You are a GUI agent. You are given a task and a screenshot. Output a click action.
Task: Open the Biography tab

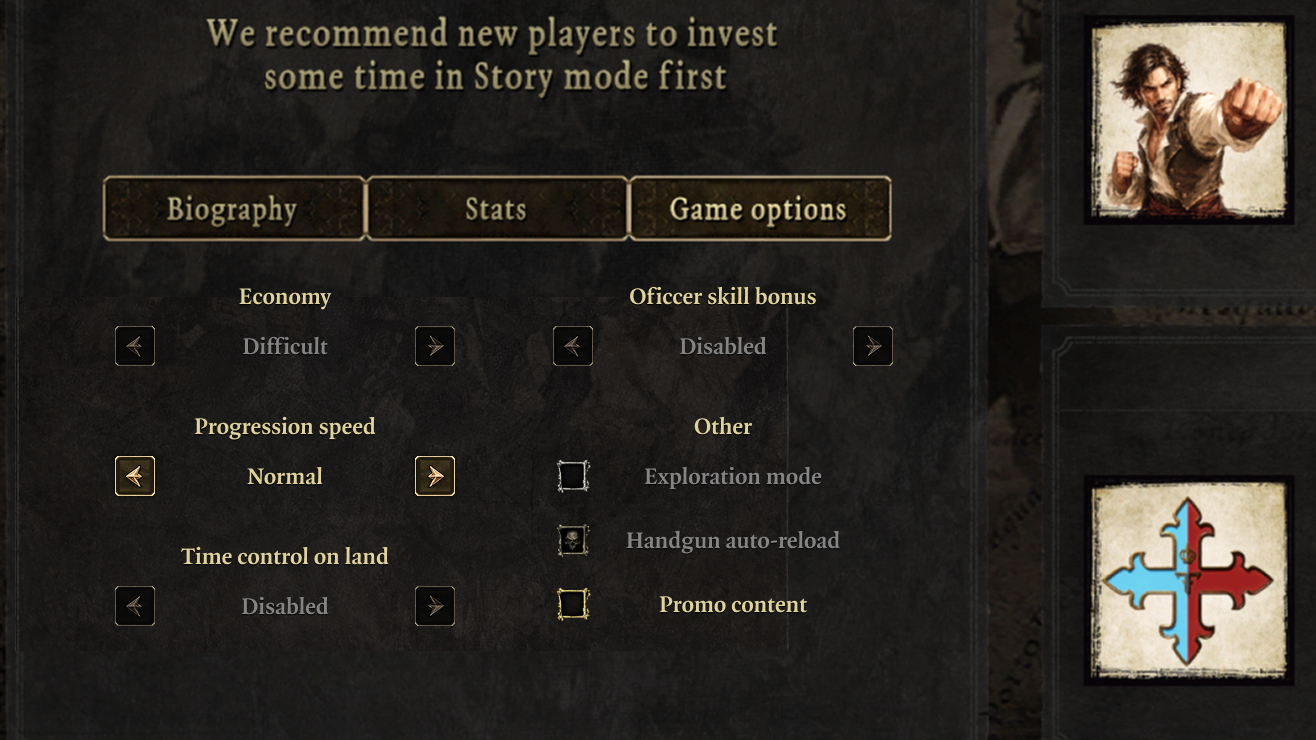point(234,209)
